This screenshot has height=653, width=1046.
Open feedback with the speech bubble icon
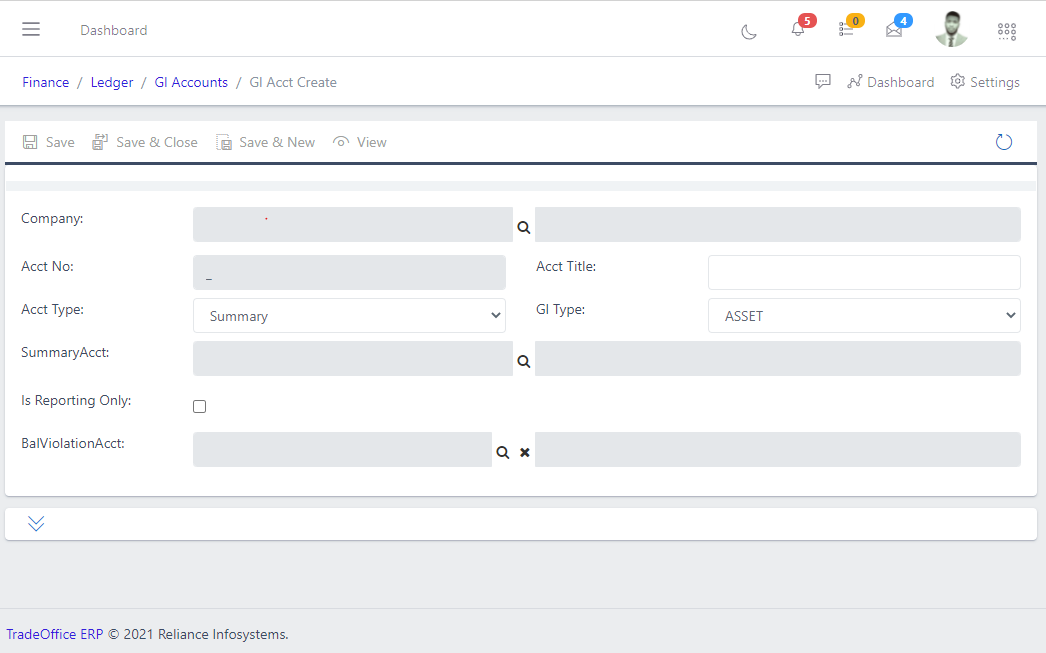point(822,81)
